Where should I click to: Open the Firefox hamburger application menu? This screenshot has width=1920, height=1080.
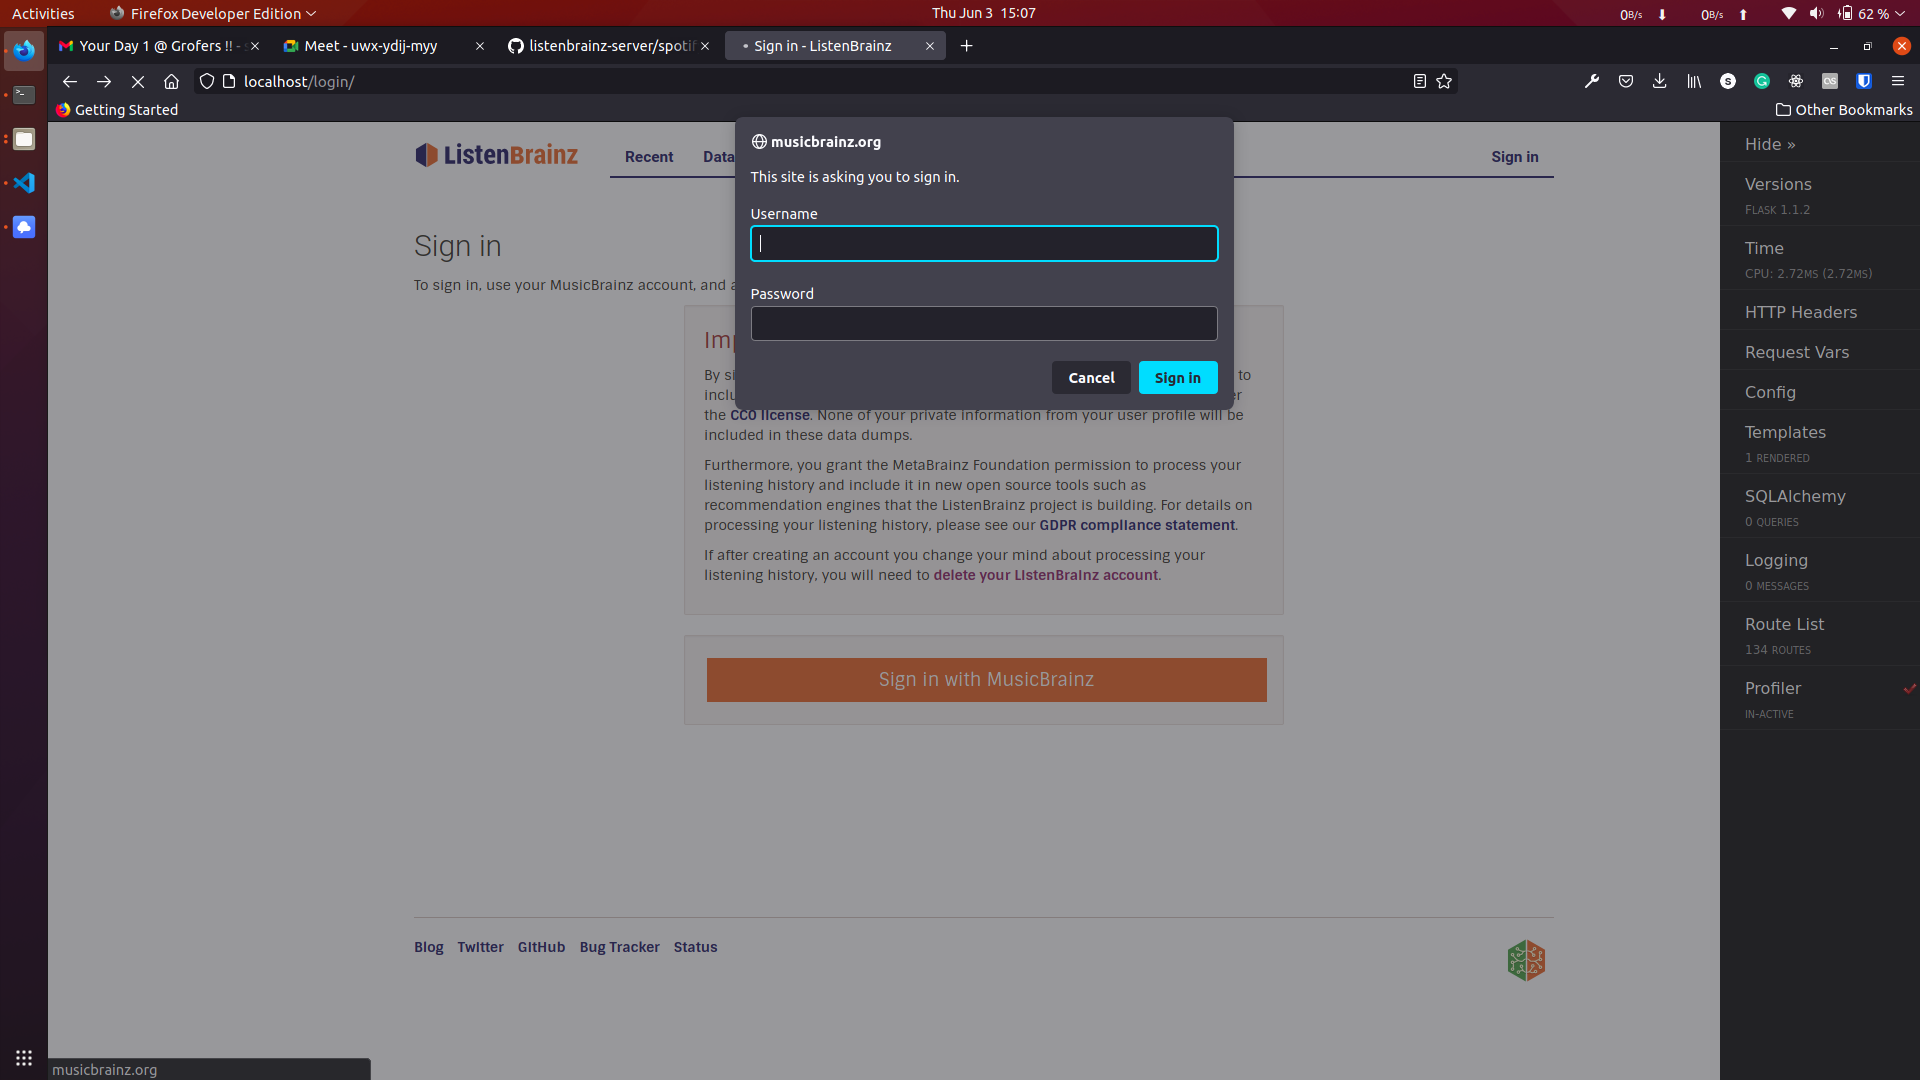pos(1898,82)
